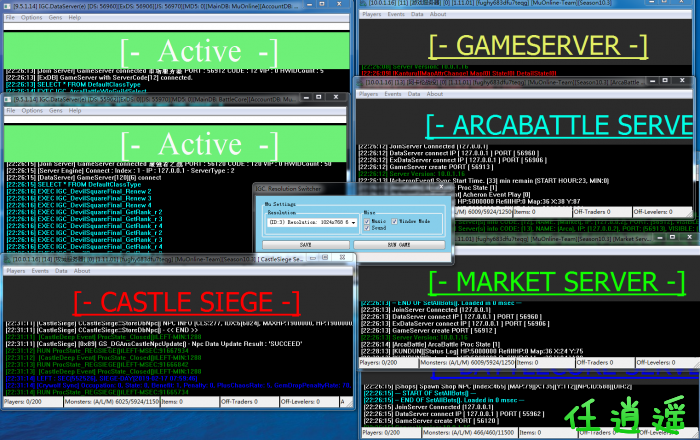Image resolution: width=700 pixels, height=440 pixels.
Task: Maximize the CastleSiege server window
Action: point(325,257)
